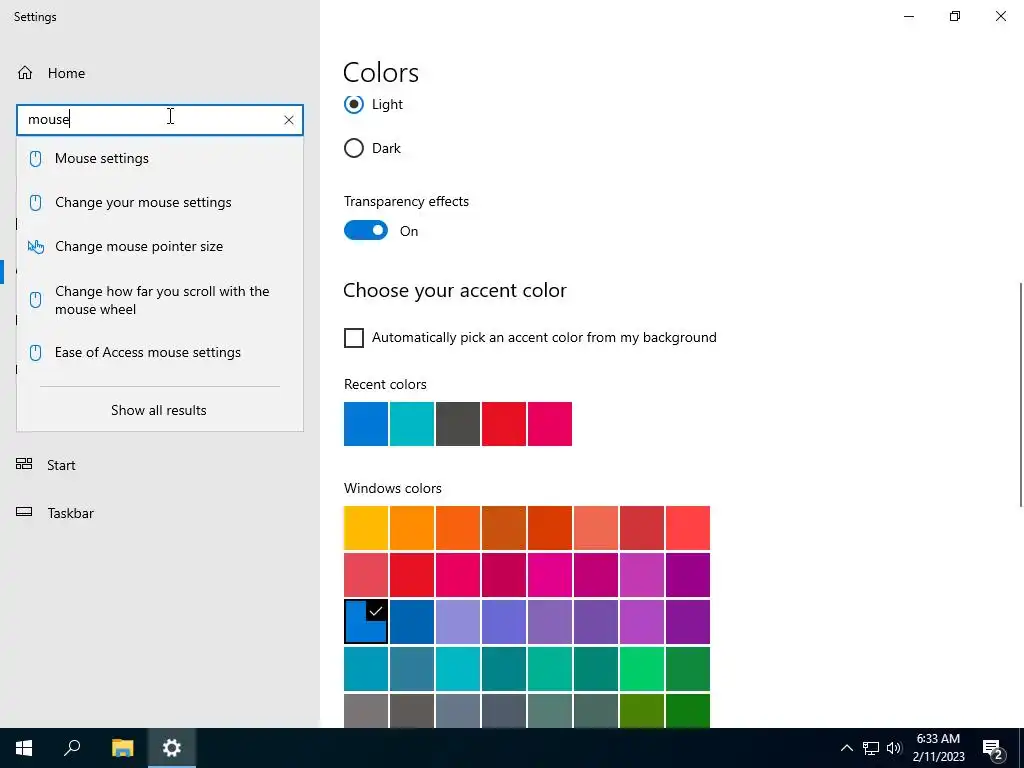The width and height of the screenshot is (1024, 768).
Task: Pick the pink recent color
Action: click(x=550, y=424)
